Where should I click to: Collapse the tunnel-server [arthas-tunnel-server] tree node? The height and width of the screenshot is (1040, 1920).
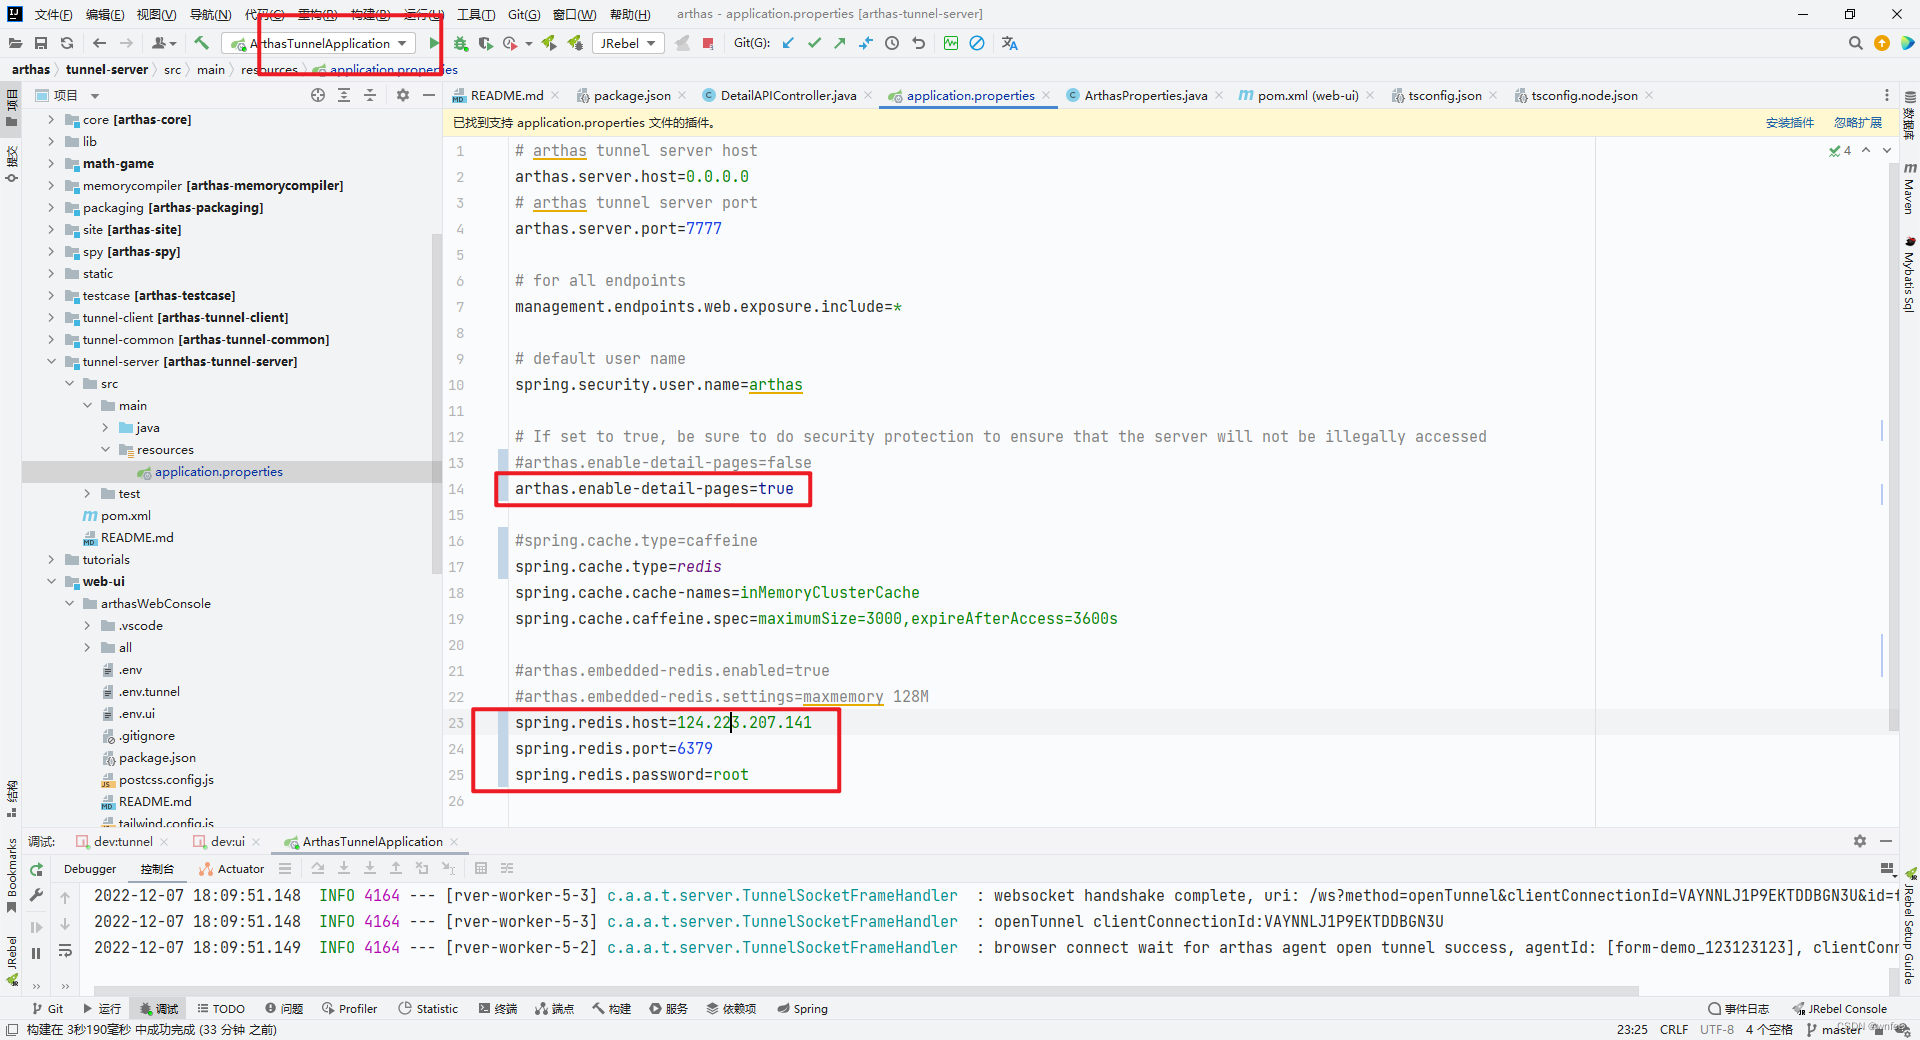pyautogui.click(x=51, y=361)
